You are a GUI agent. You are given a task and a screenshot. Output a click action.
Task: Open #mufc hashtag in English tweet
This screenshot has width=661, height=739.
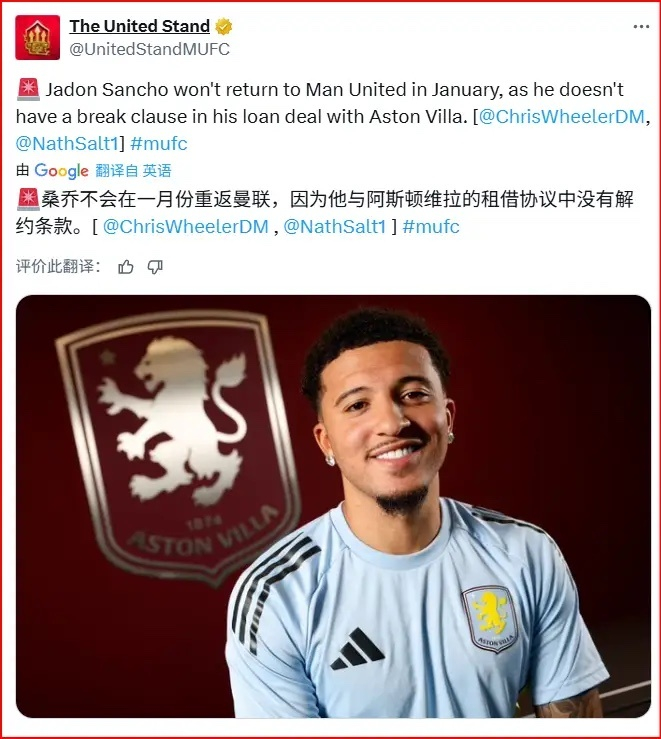pos(159,143)
